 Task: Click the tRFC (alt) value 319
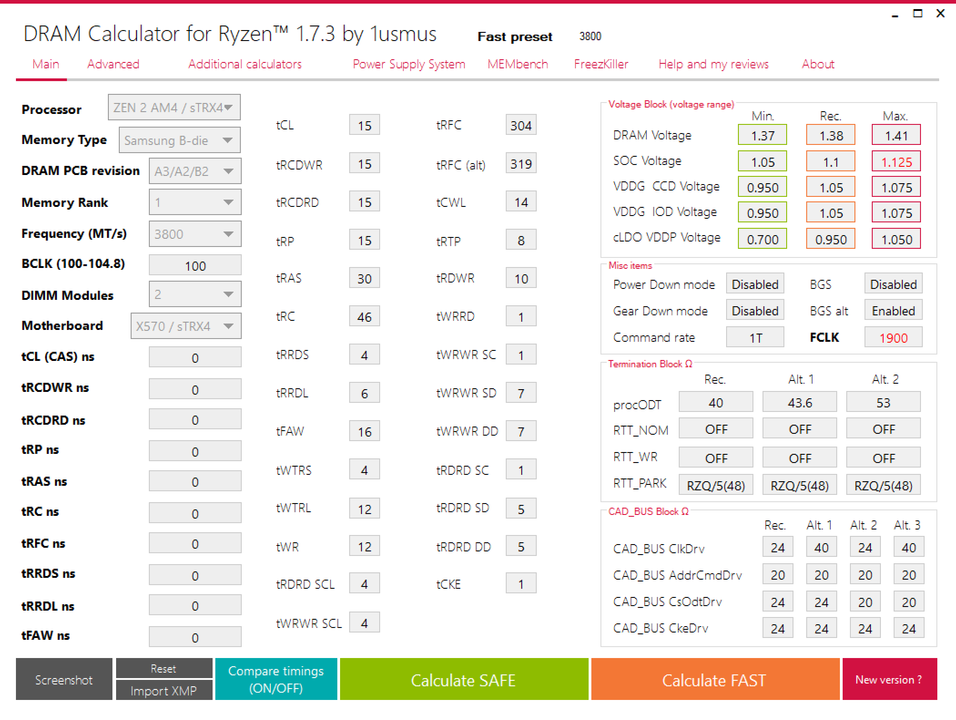521,163
